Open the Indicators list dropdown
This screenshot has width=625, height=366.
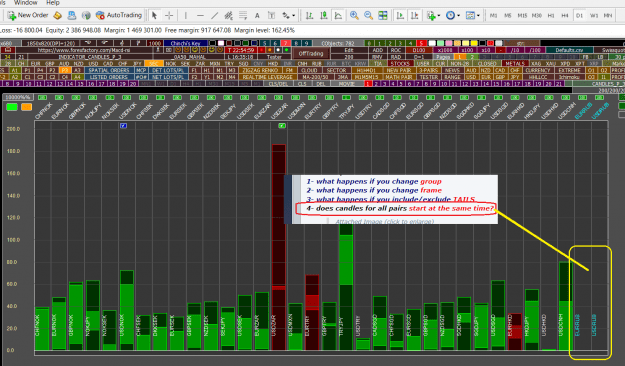[x=433, y=16]
